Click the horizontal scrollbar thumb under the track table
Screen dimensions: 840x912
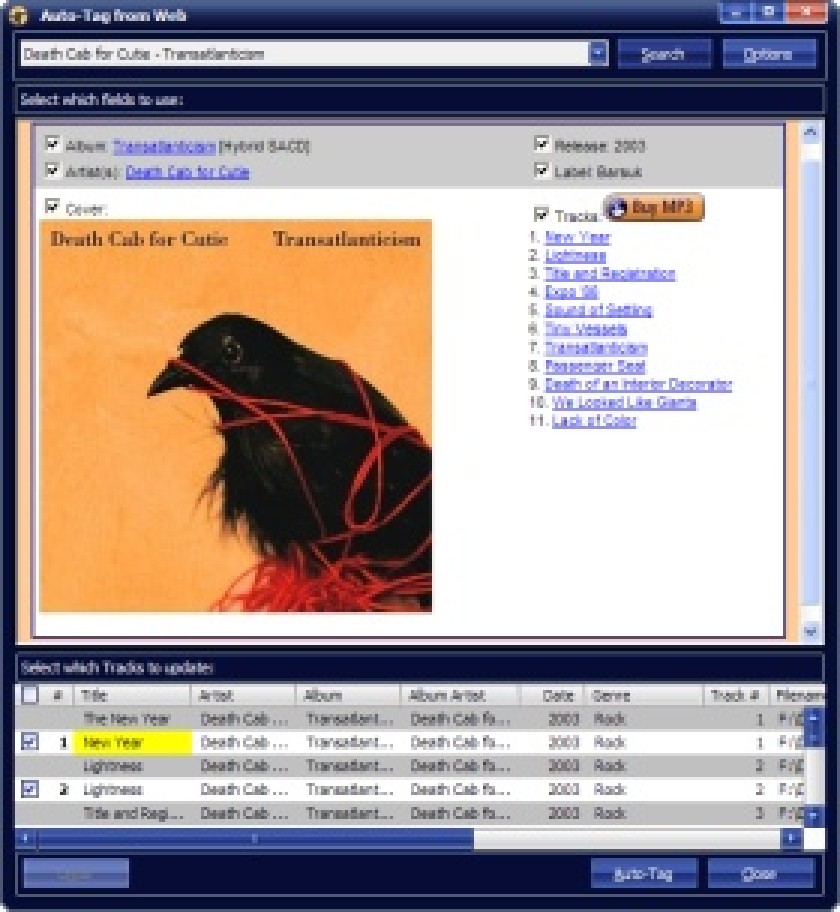(256, 838)
